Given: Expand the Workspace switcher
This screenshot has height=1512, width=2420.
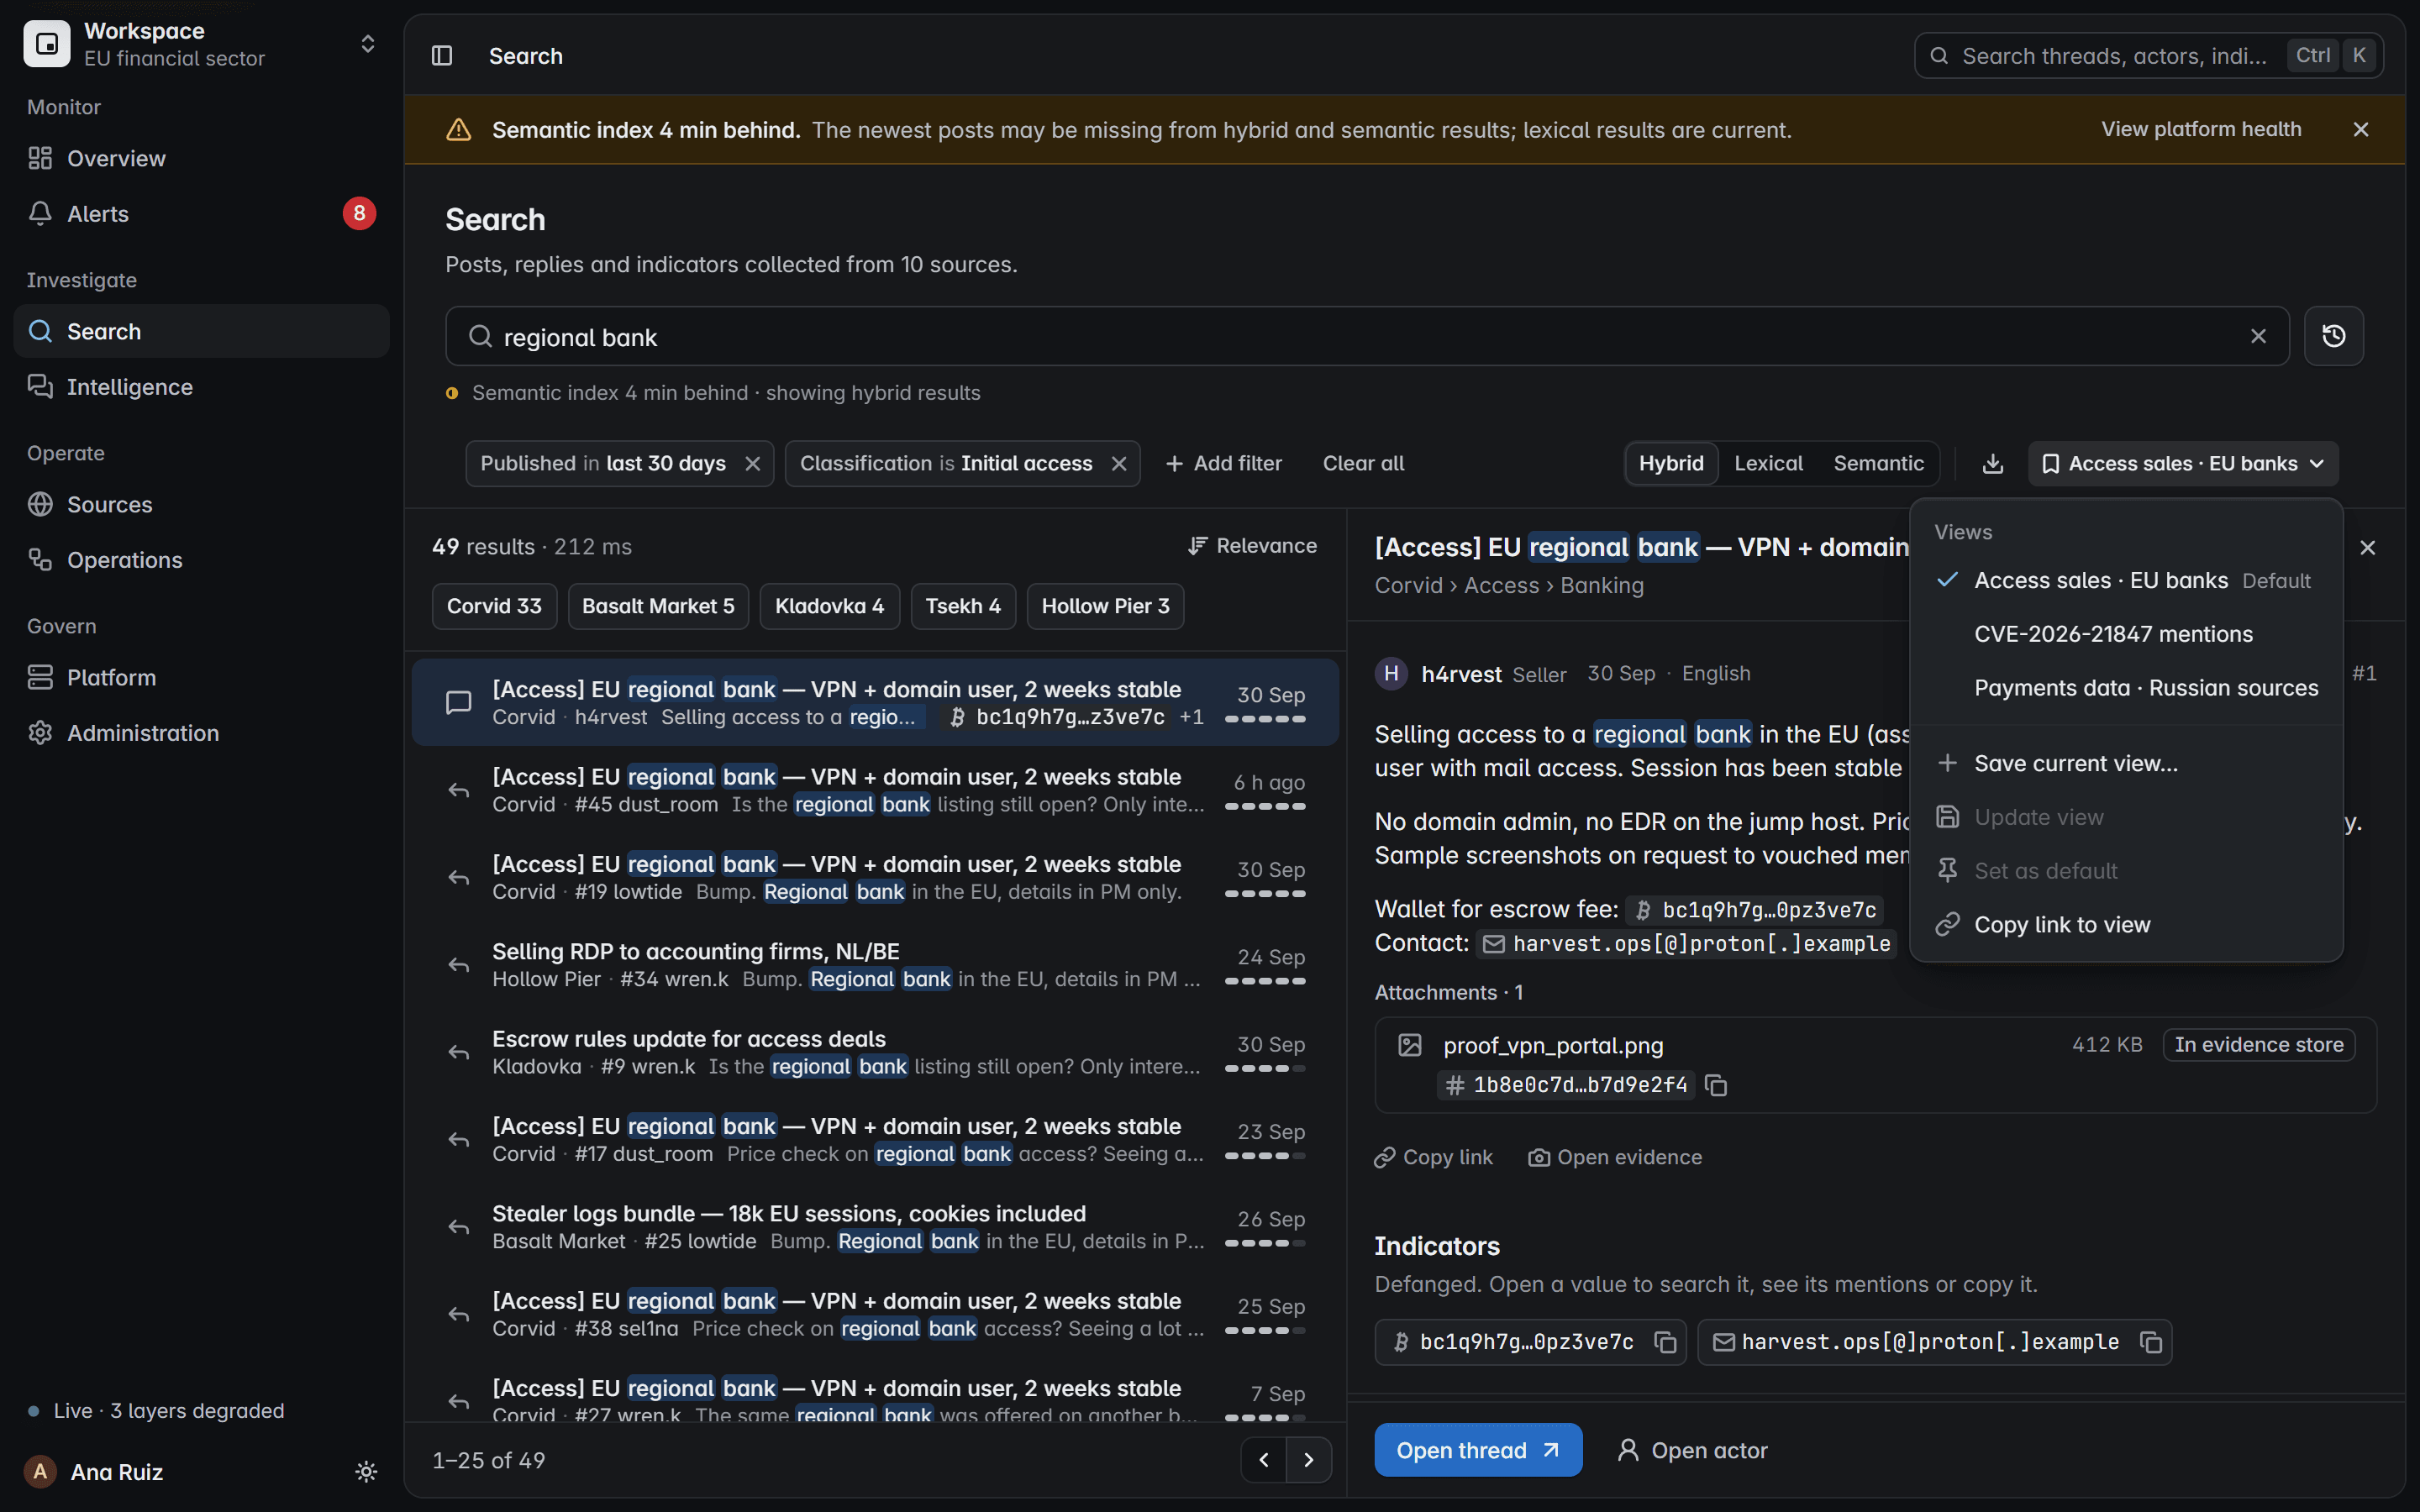Looking at the screenshot, I should (202, 44).
